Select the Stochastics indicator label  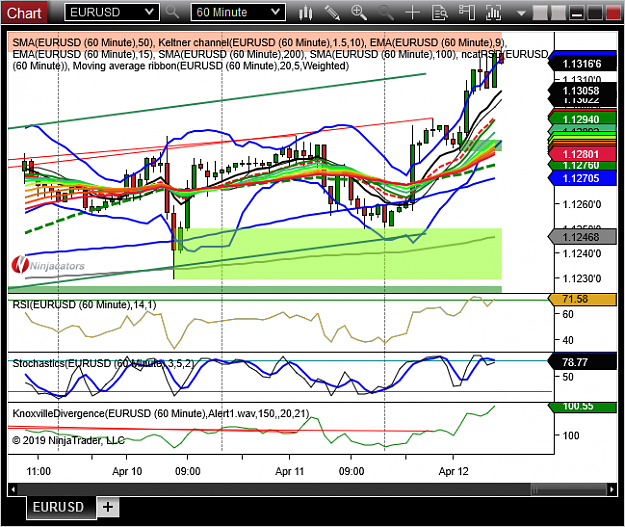[x=103, y=364]
